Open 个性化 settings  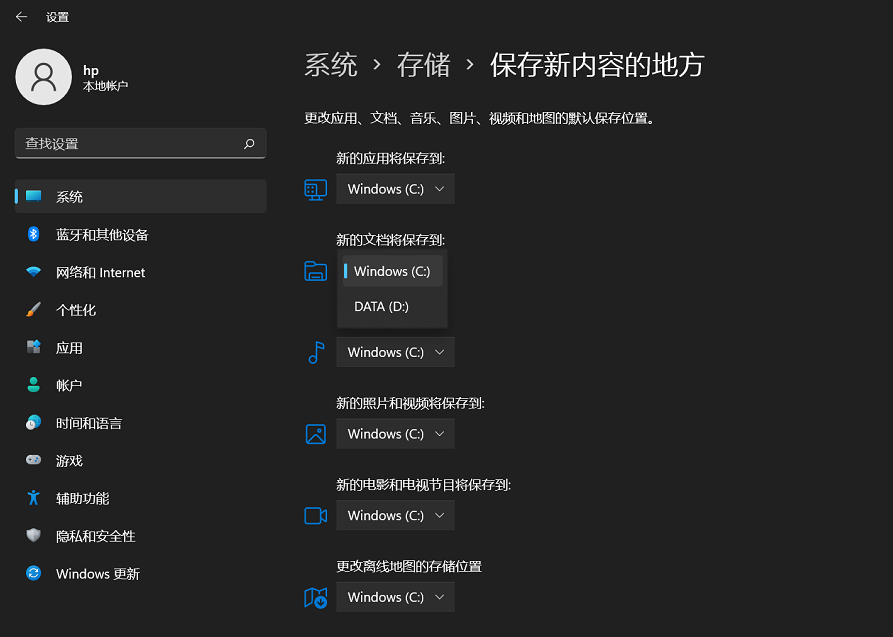[x=141, y=309]
